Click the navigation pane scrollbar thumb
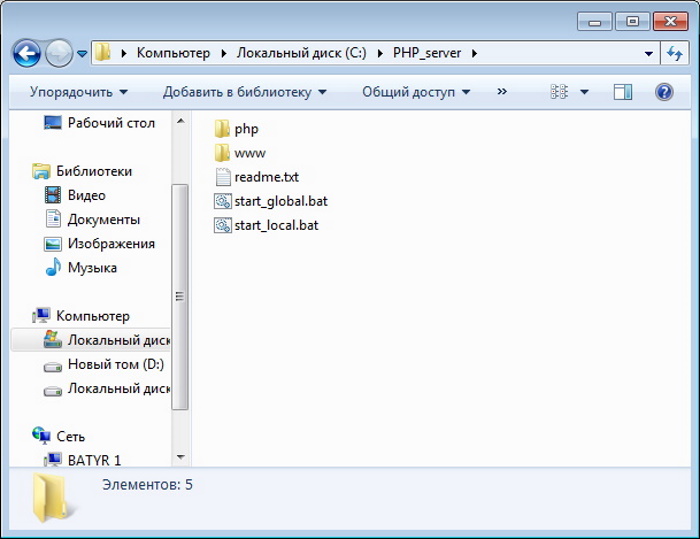Image resolution: width=700 pixels, height=539 pixels. pyautogui.click(x=180, y=297)
